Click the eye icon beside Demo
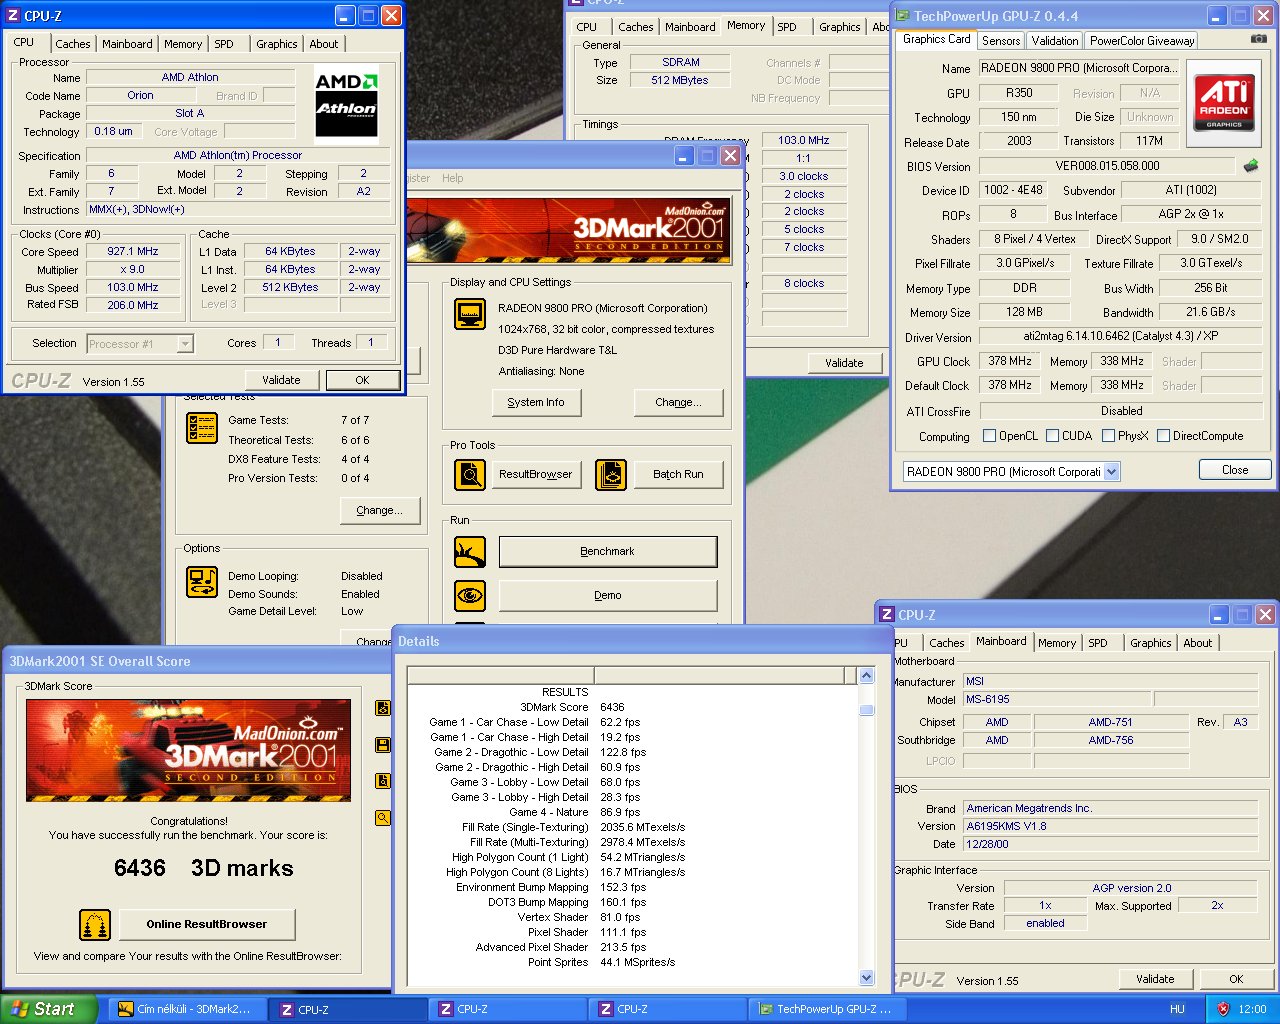1280x1024 pixels. coord(470,596)
